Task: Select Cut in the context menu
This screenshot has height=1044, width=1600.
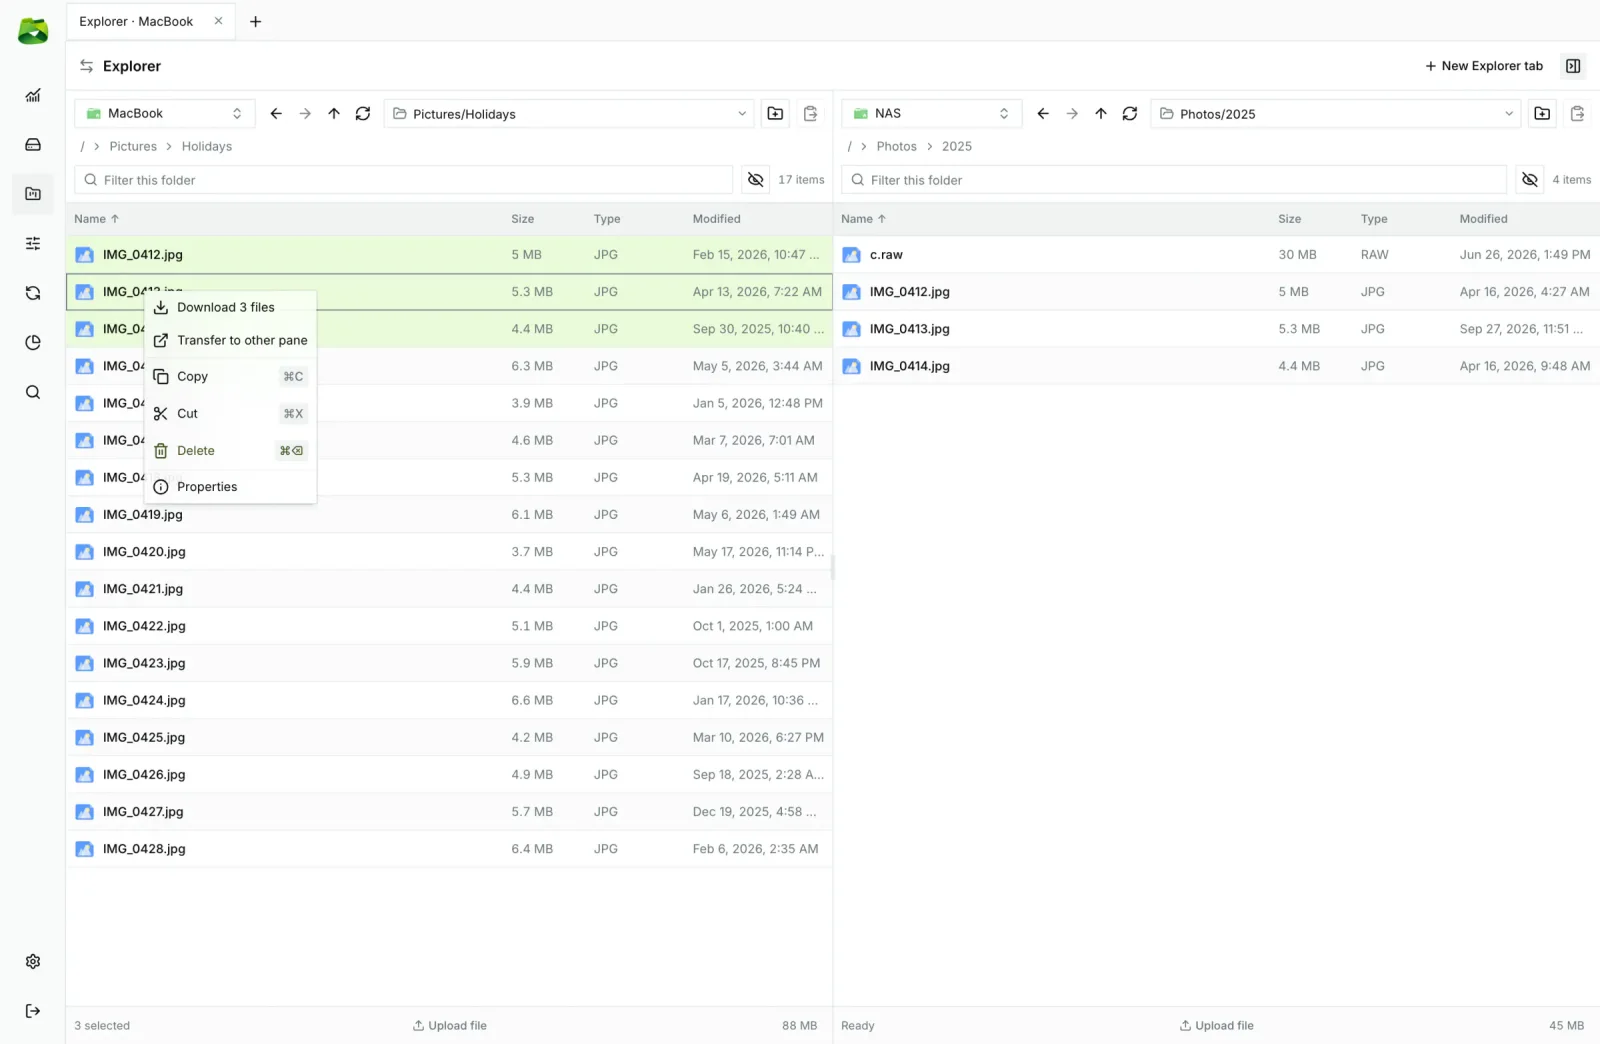Action: coord(230,414)
